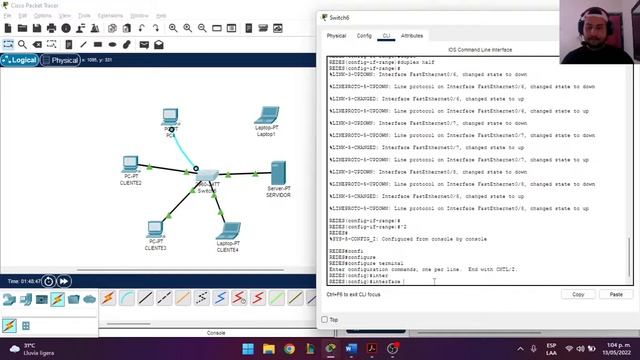Pick the blue Serial DCE cable

pyautogui.click(x=220, y=298)
